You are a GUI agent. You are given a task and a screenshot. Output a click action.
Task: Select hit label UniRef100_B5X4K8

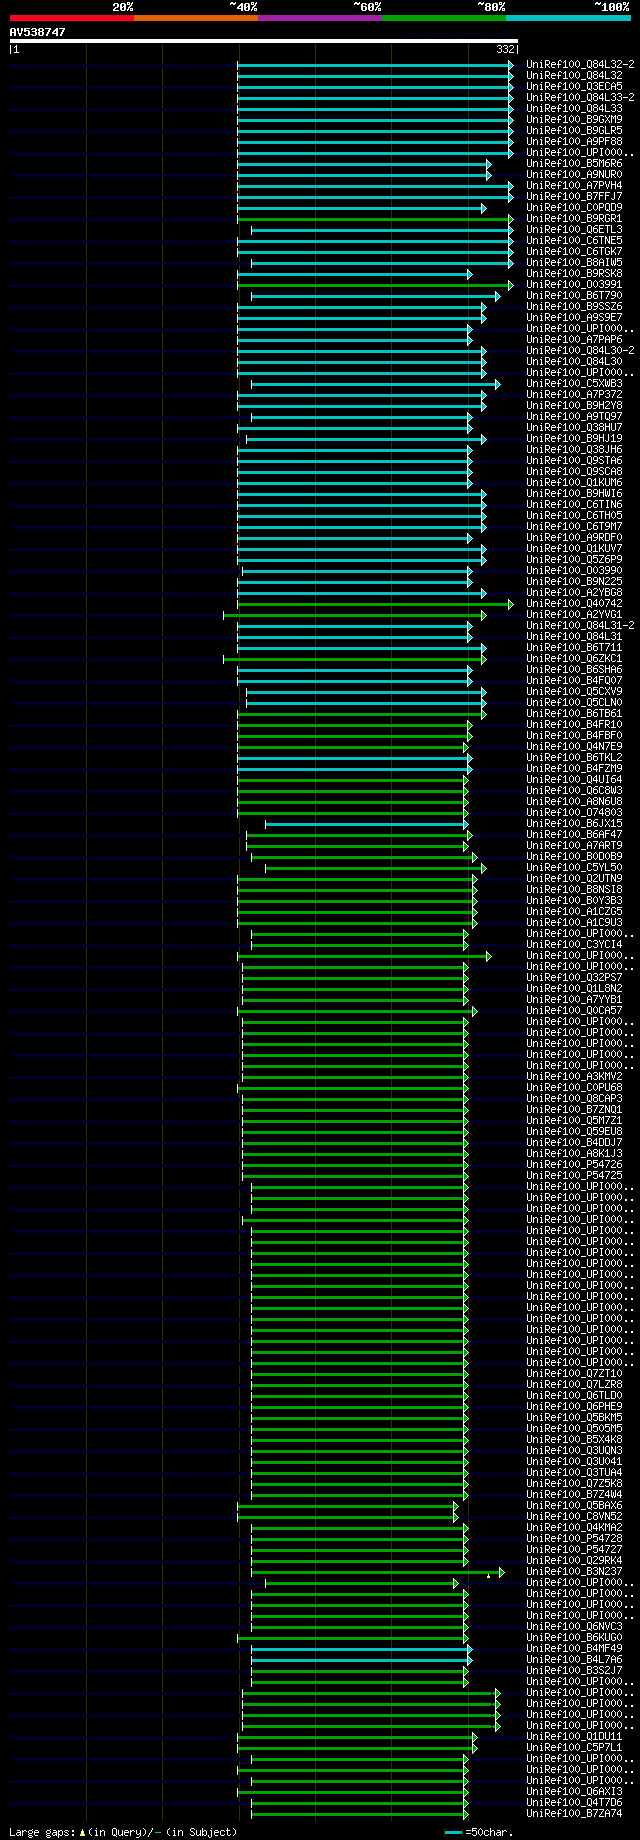[574, 1439]
